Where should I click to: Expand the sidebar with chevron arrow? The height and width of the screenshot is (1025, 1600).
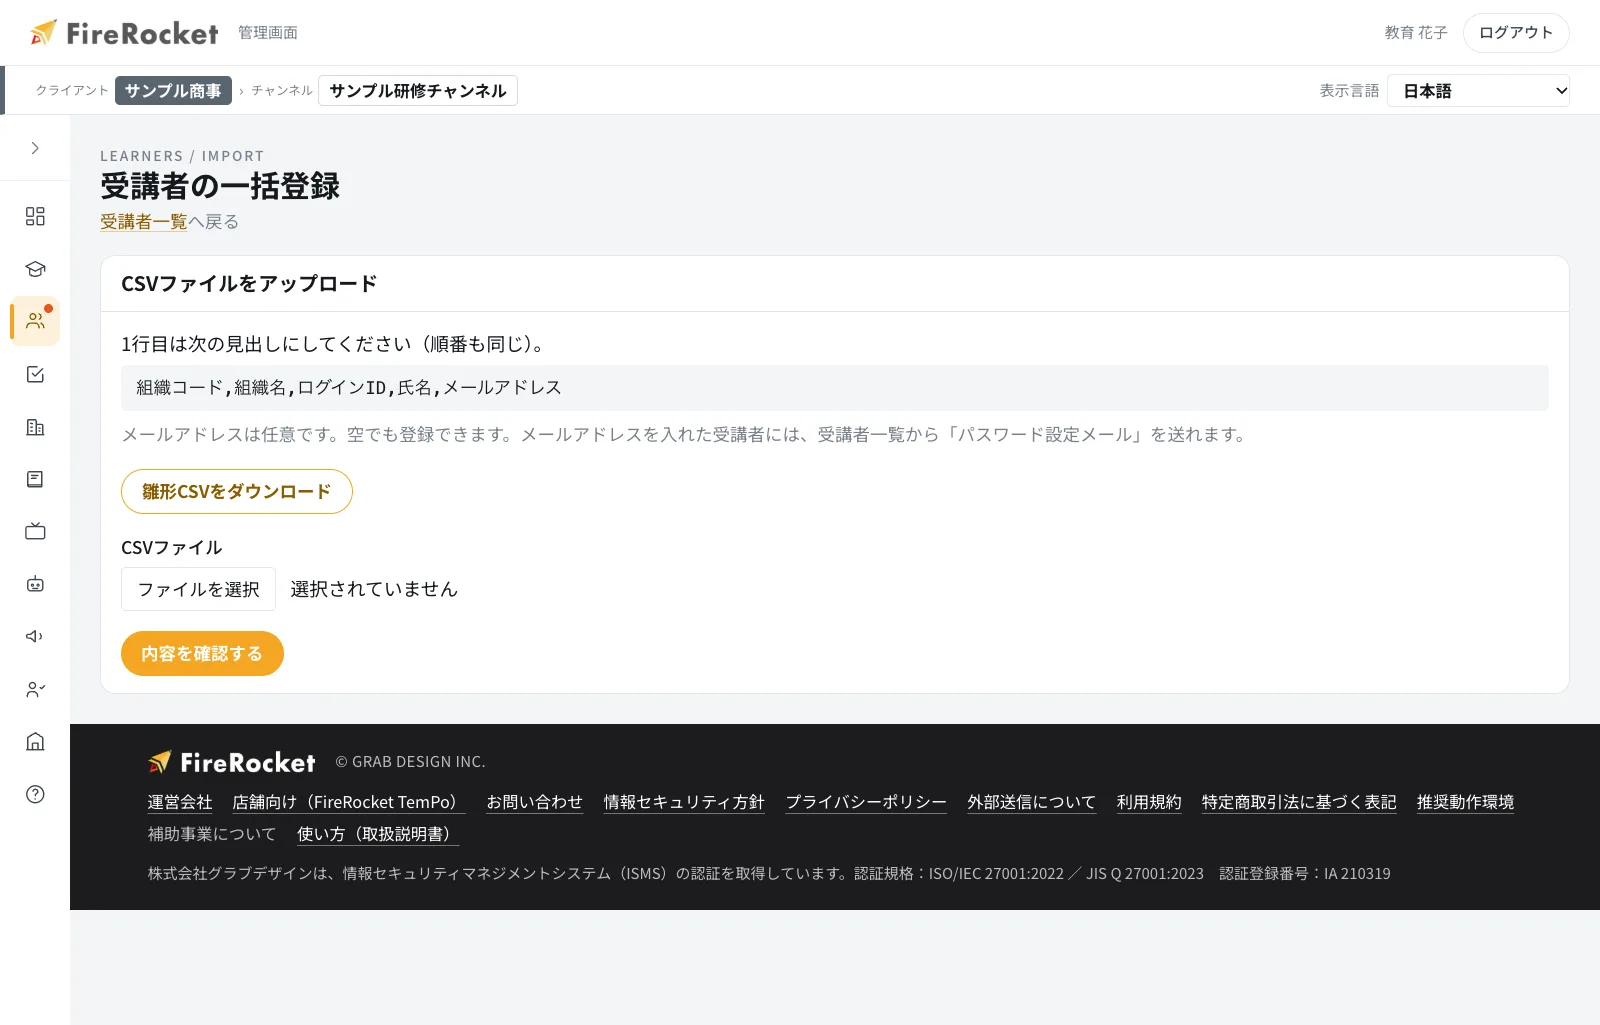click(x=35, y=148)
